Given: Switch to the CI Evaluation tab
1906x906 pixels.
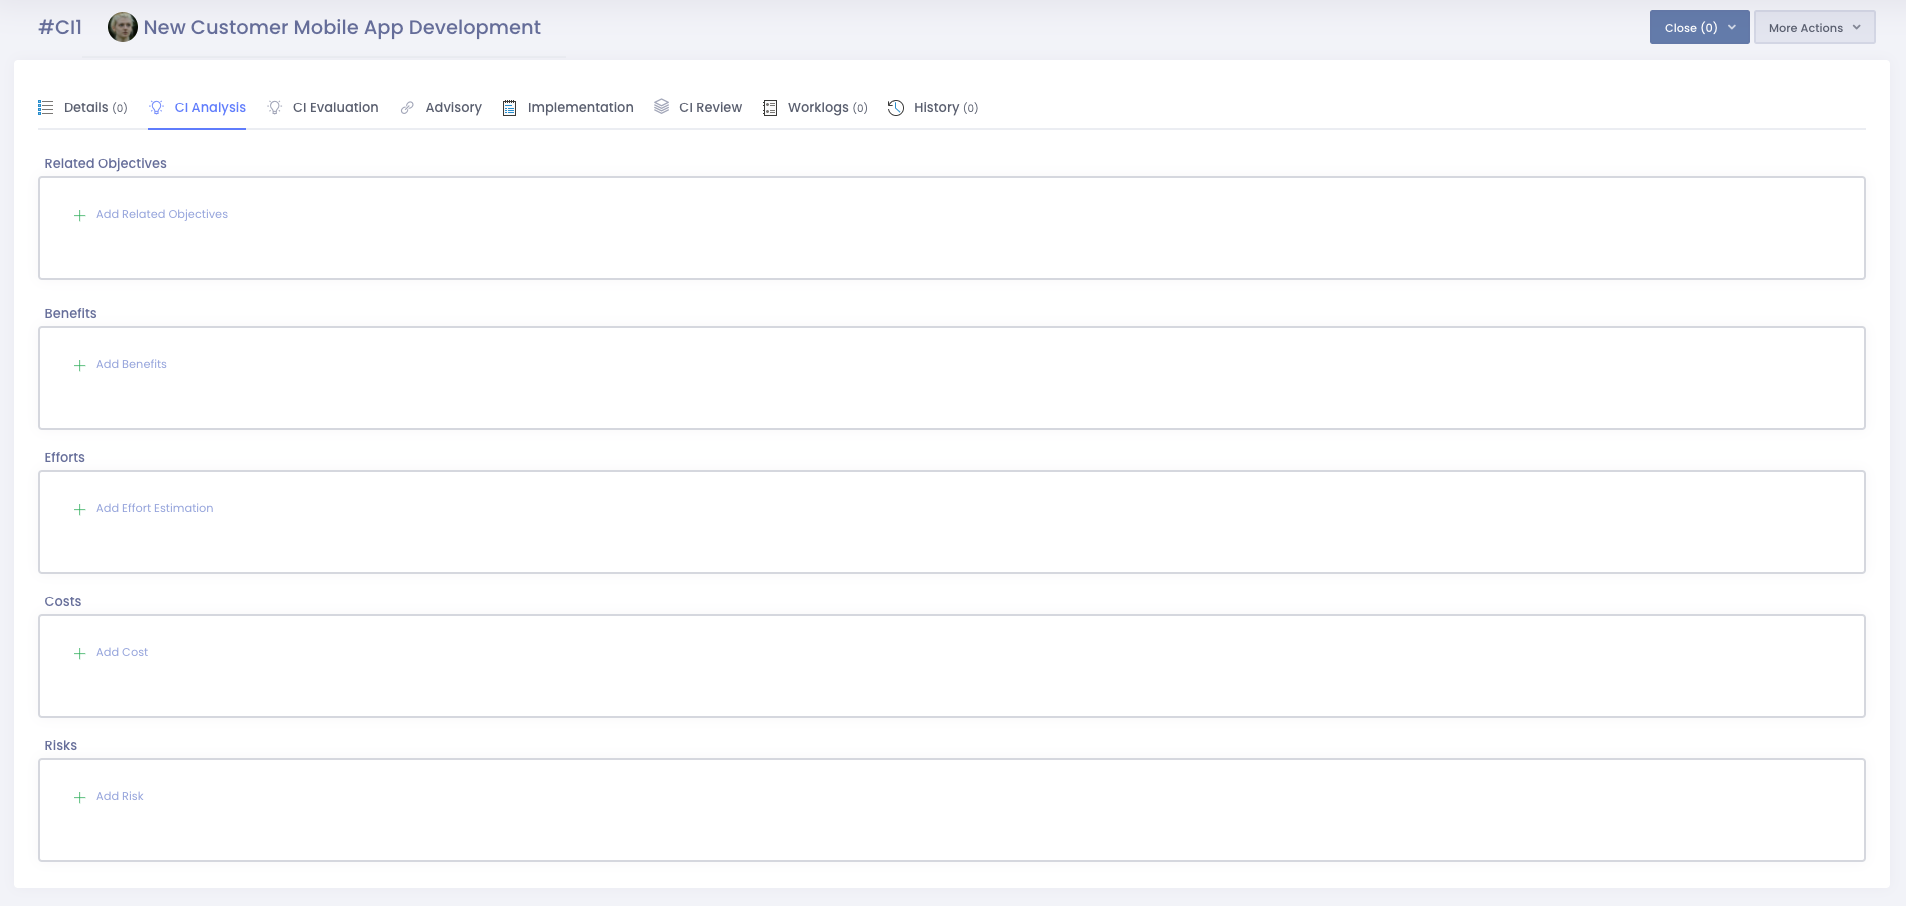Looking at the screenshot, I should coord(335,108).
